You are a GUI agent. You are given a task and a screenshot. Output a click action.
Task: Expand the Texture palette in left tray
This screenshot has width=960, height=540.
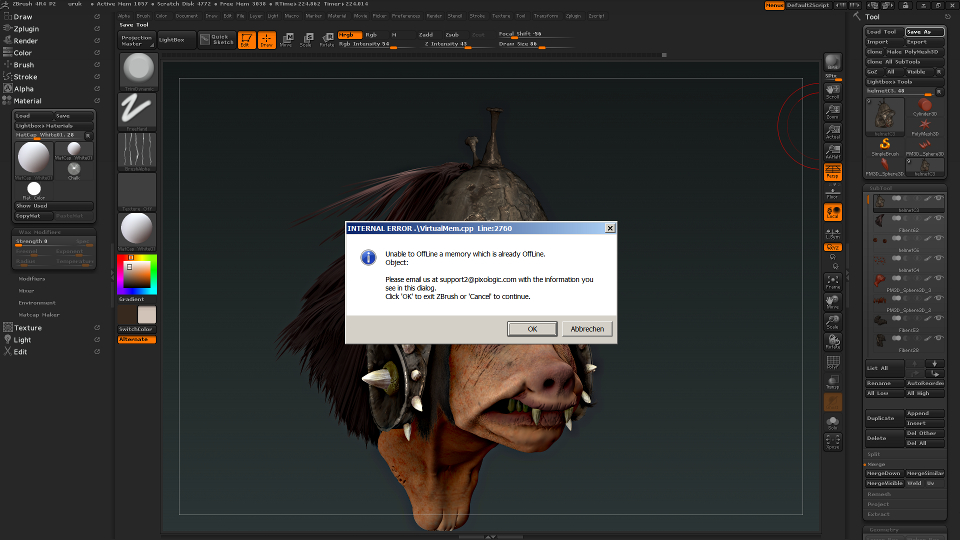click(x=28, y=328)
